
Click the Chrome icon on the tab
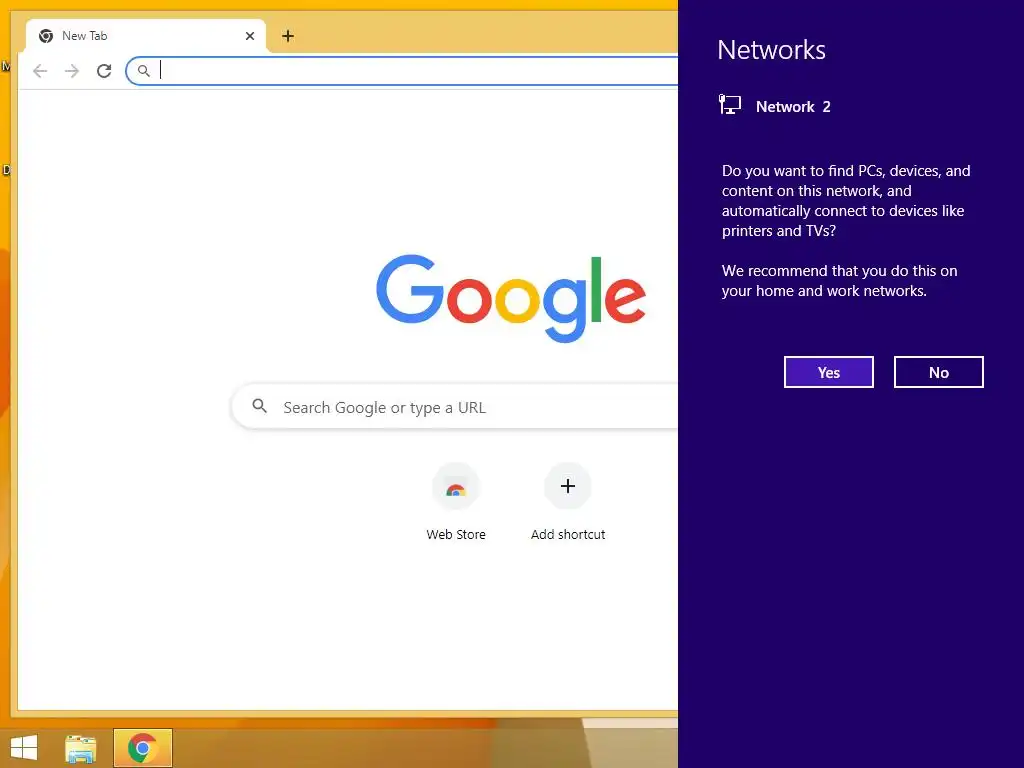pyautogui.click(x=46, y=36)
